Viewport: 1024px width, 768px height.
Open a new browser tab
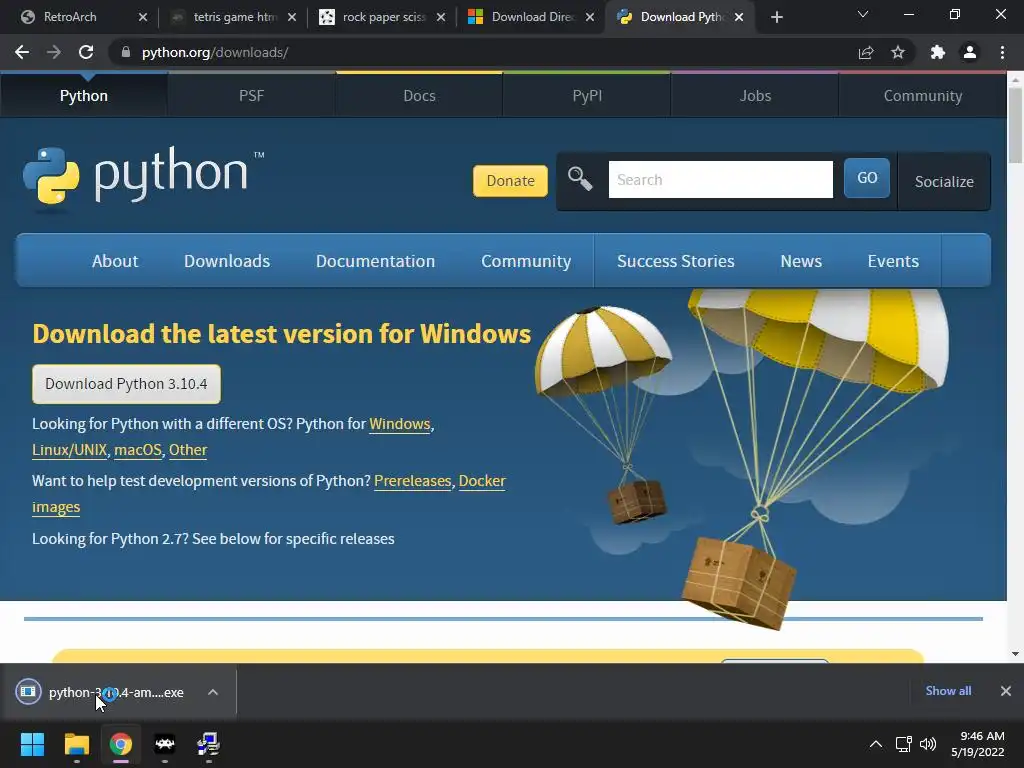[x=776, y=18]
